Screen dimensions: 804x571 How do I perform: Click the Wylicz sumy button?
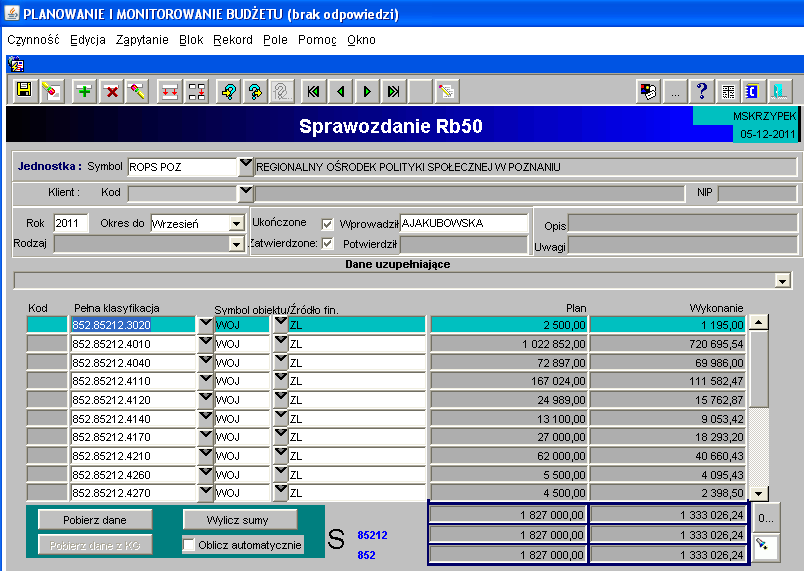[x=240, y=520]
